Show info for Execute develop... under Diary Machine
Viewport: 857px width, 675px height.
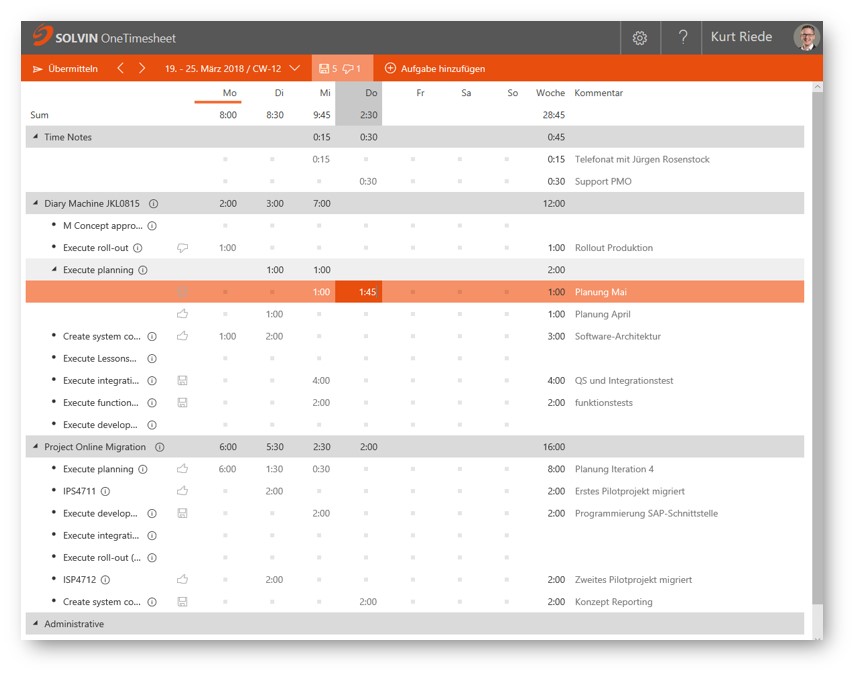pos(152,425)
